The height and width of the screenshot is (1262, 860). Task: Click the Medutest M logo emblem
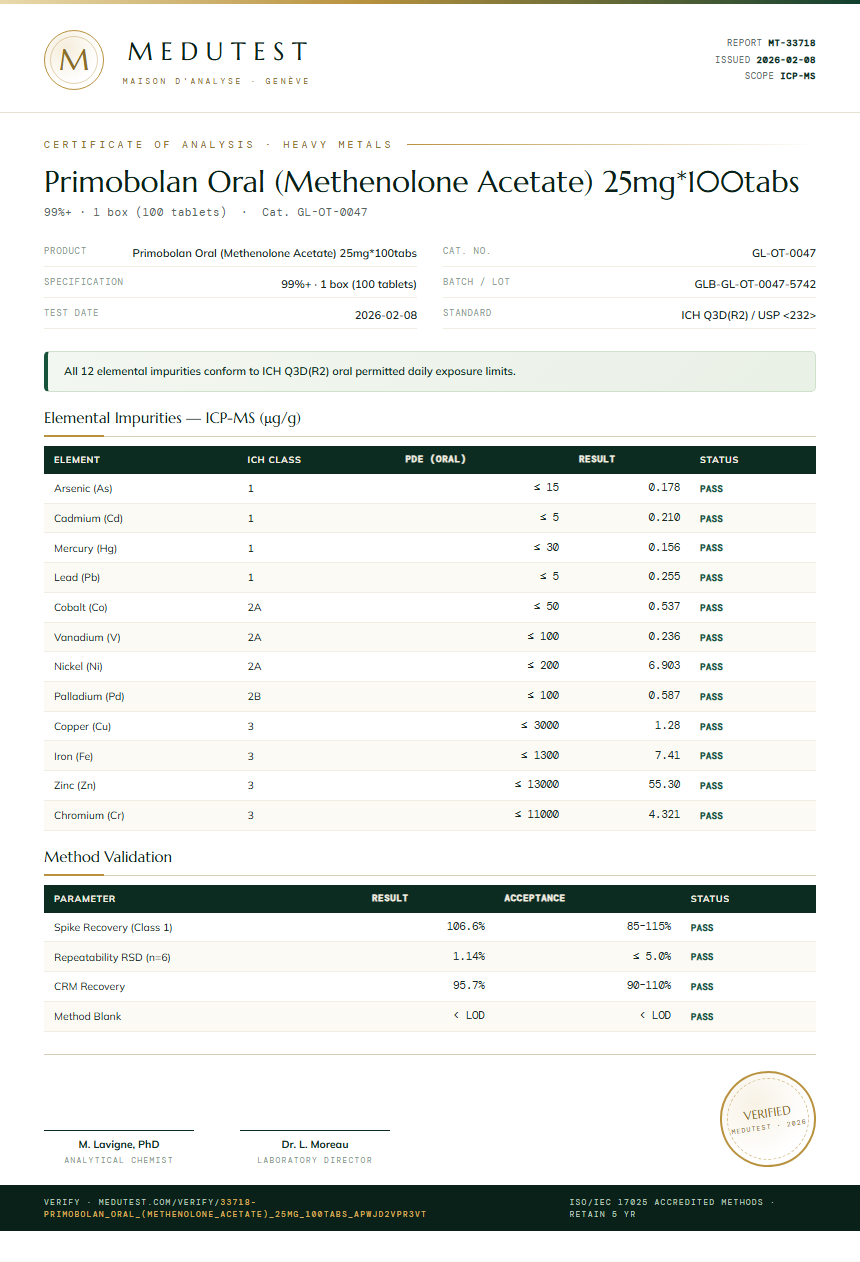(x=74, y=60)
